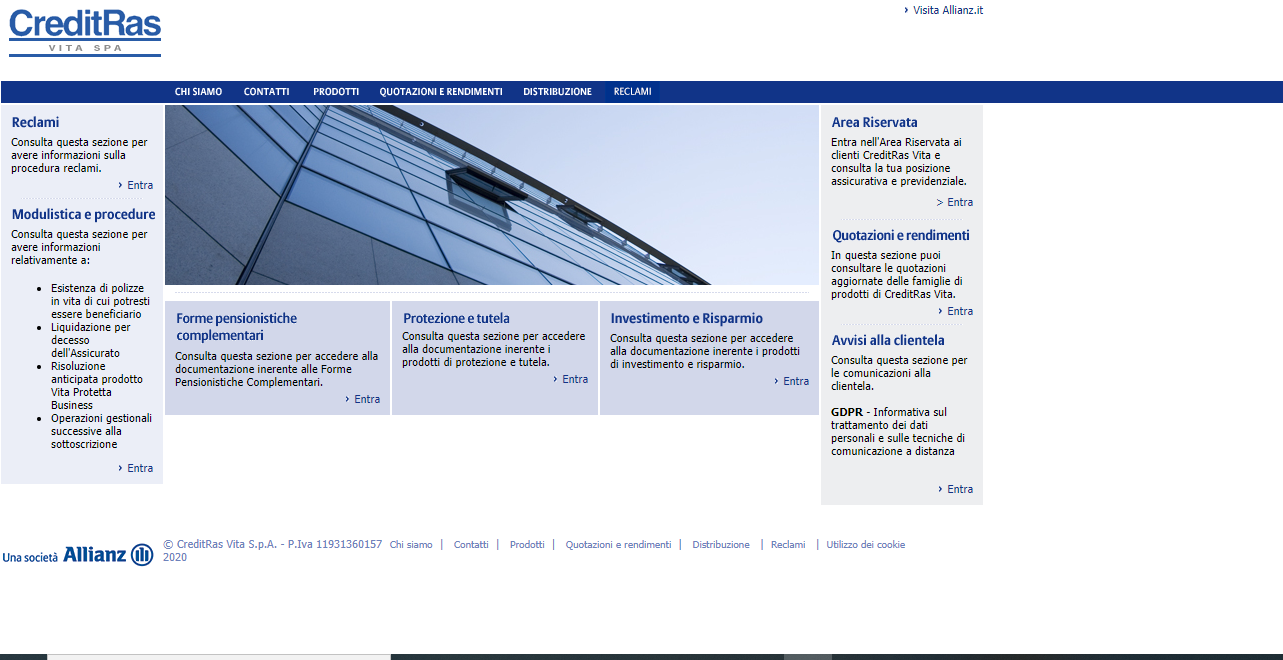Screen dimensions: 1283x660
Task: Open the Reclami navigation tab
Action: pos(632,92)
